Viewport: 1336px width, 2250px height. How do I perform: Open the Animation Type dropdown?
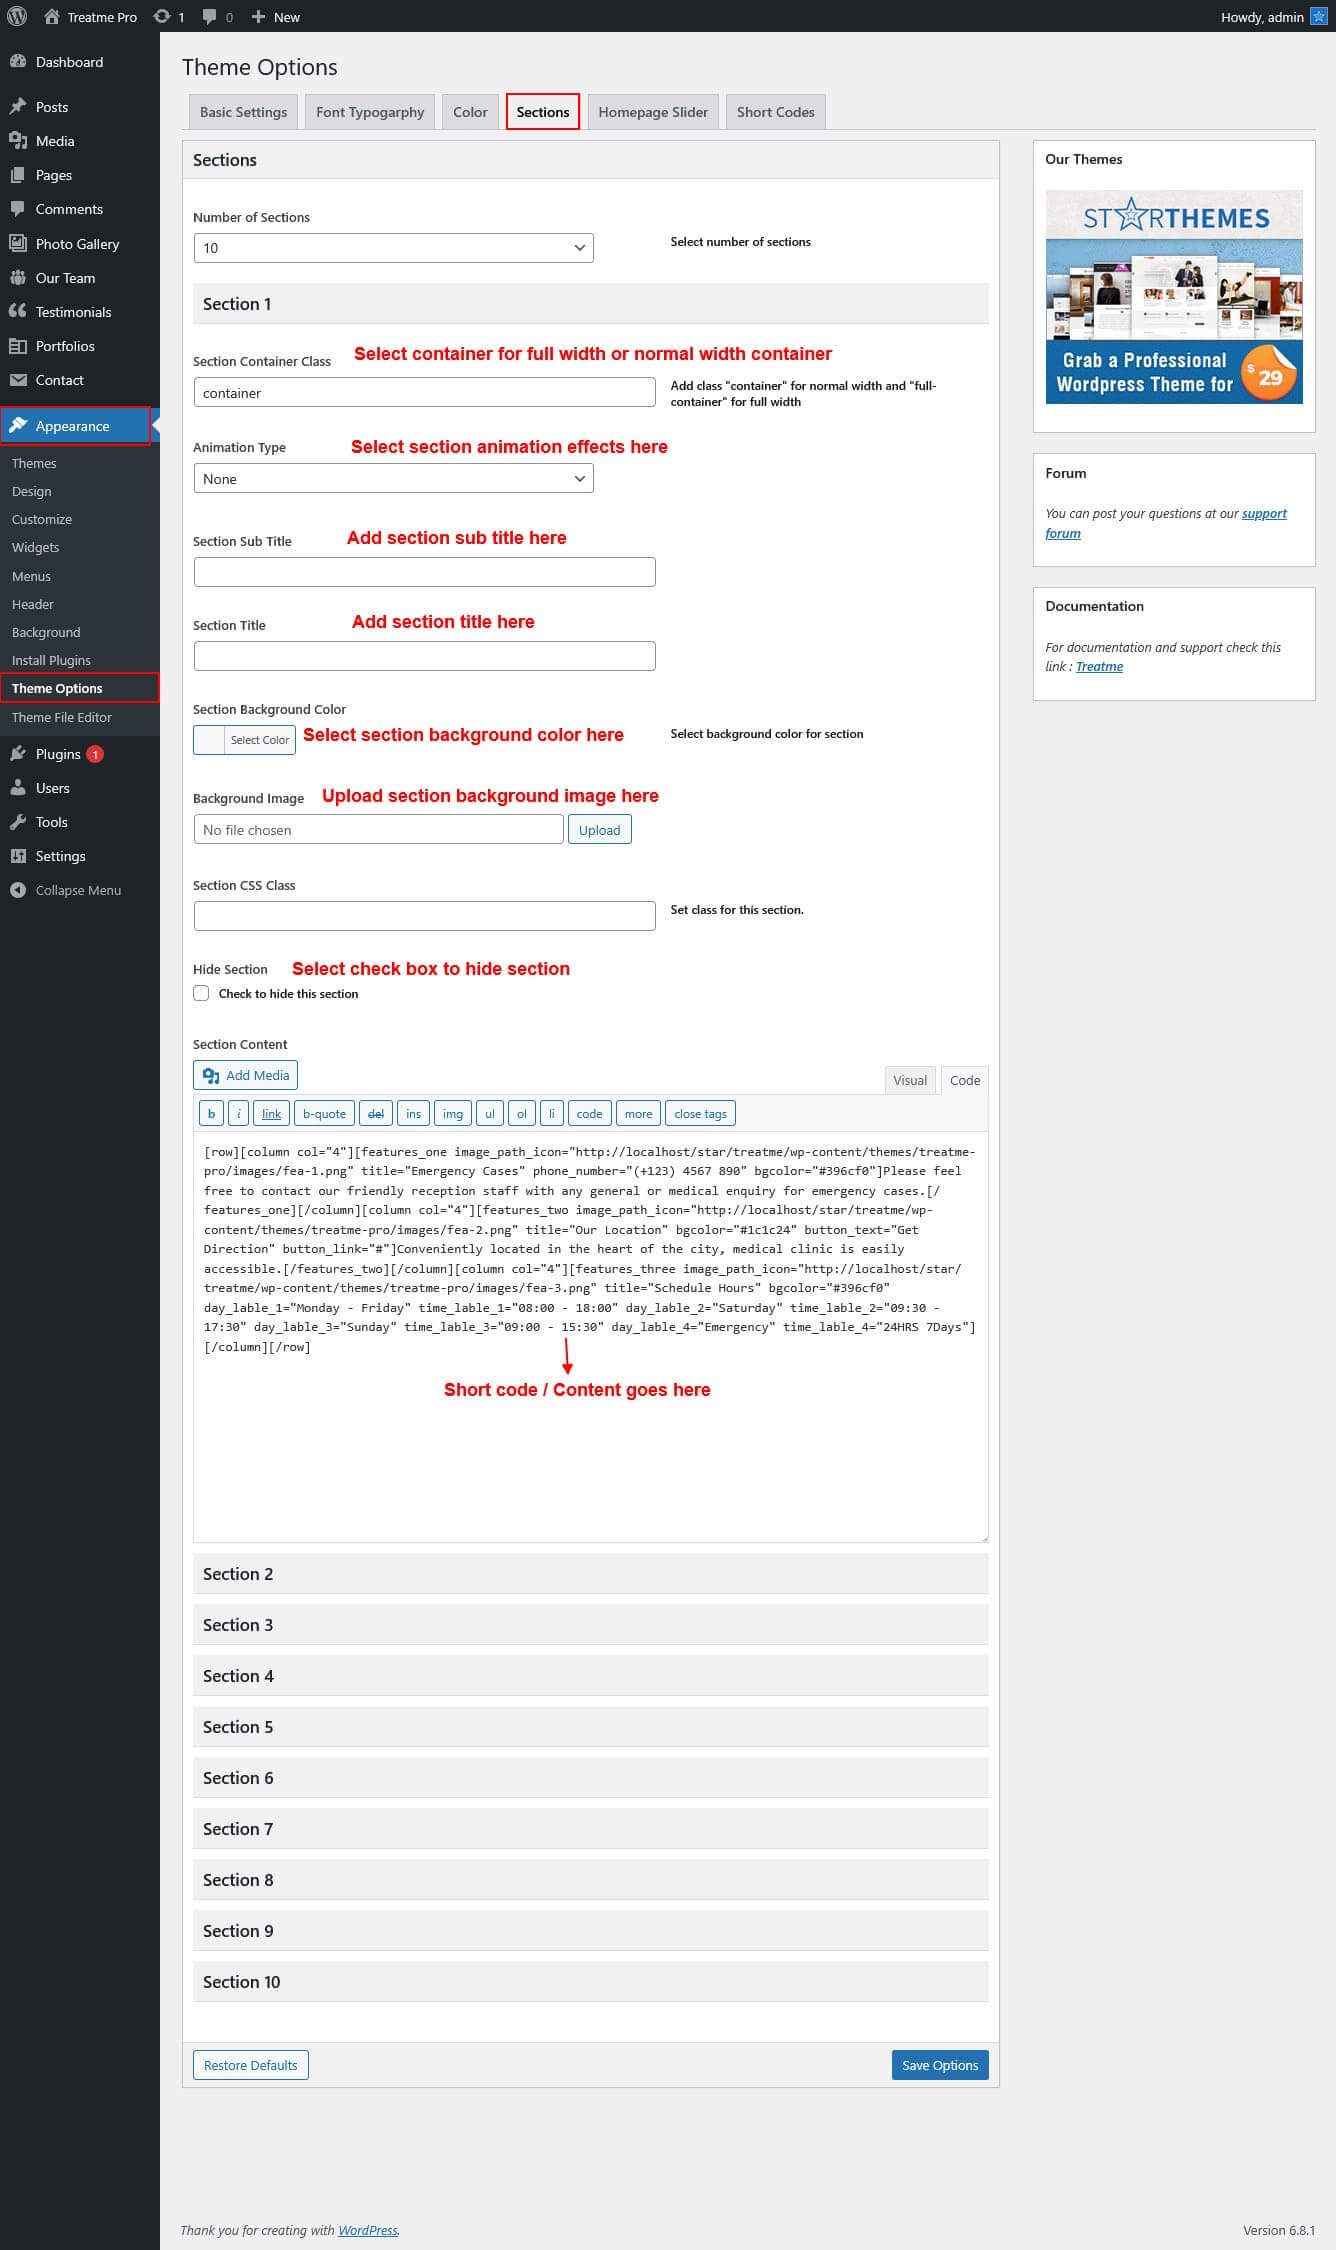(x=393, y=479)
